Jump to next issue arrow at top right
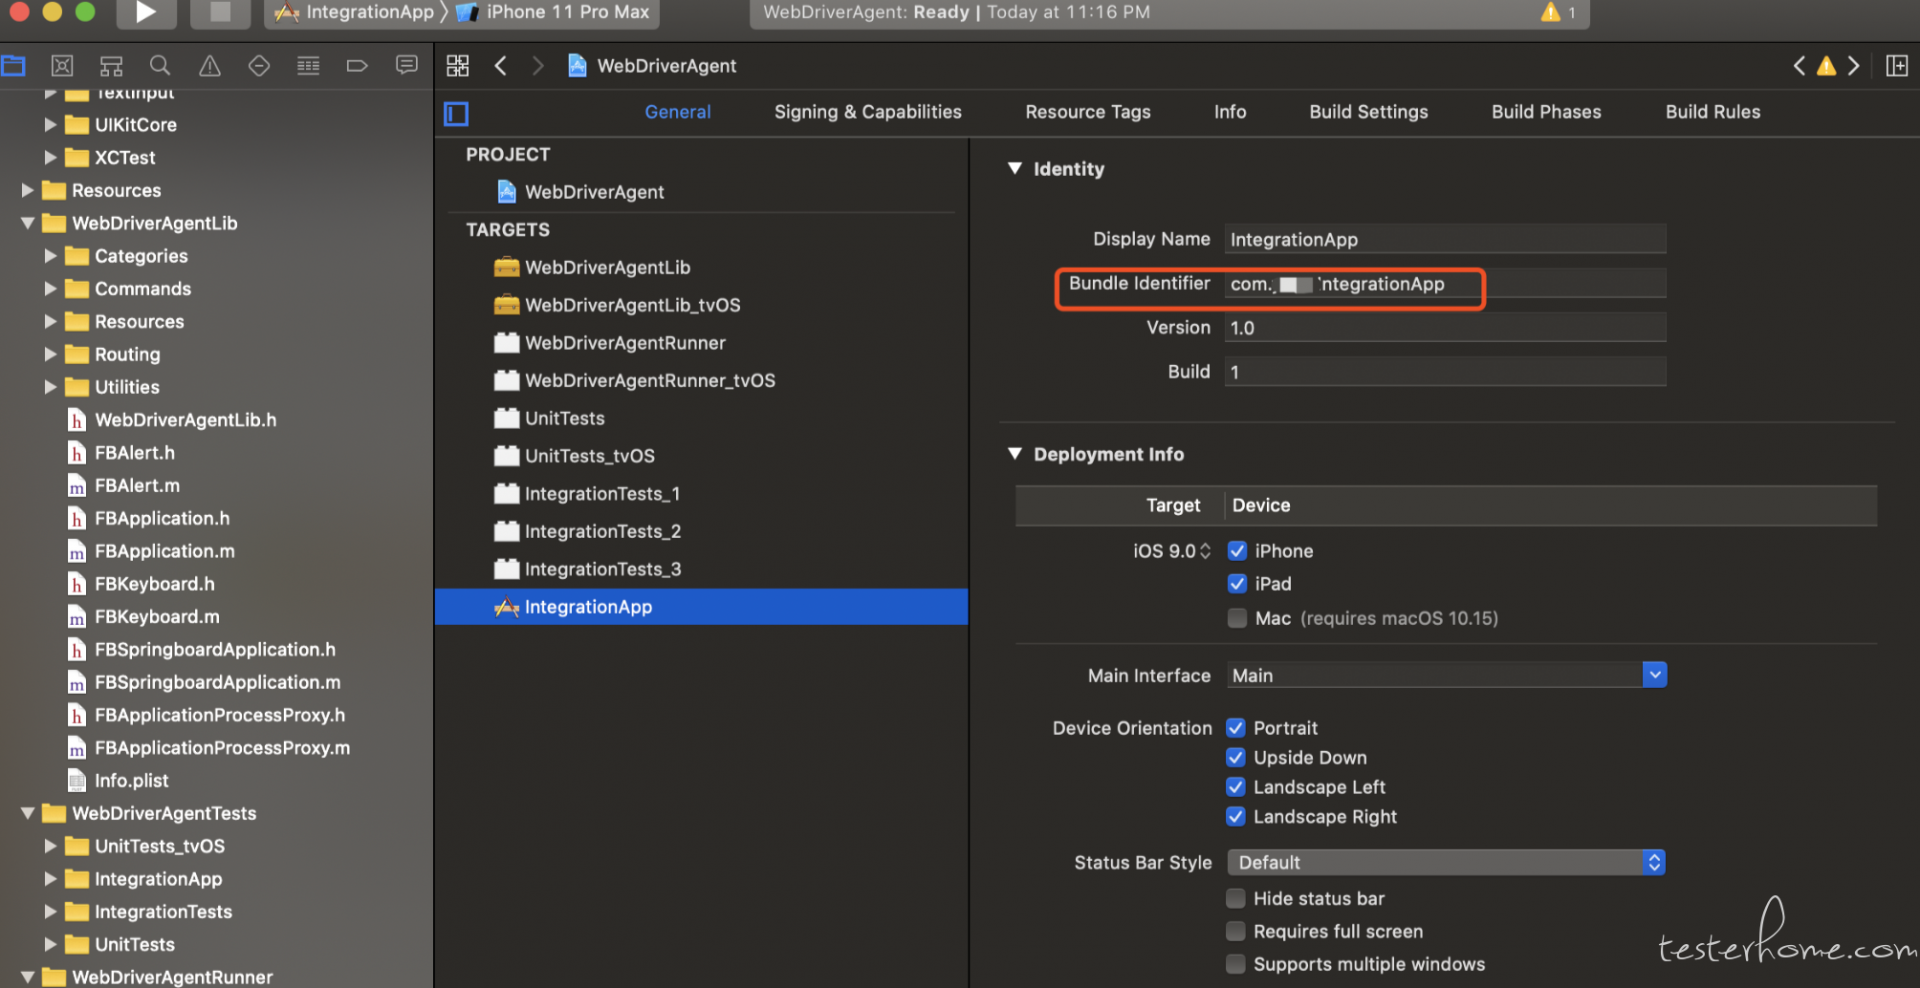Screen dimensions: 1920x988 coord(1853,66)
